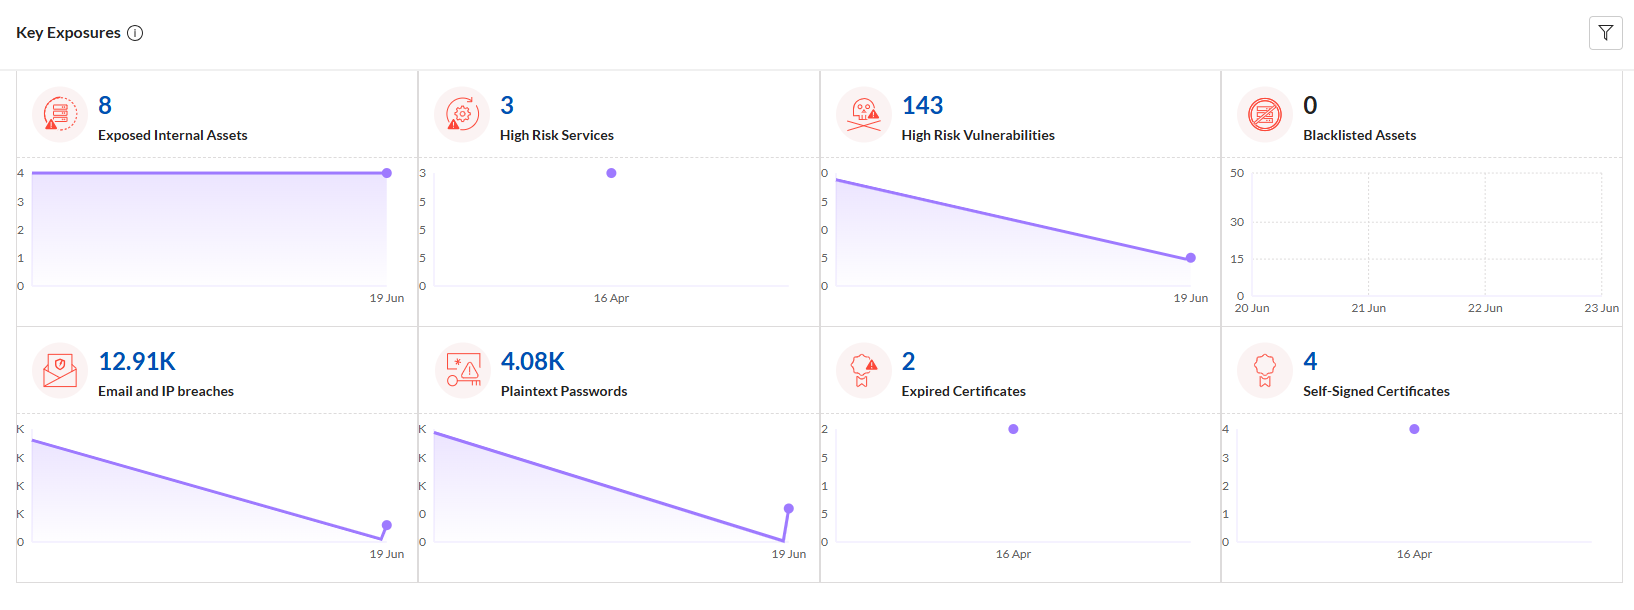Click the Expired Certificates warning badge icon

point(864,371)
